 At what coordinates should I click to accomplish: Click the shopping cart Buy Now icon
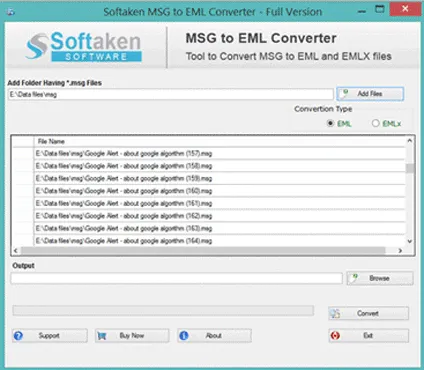click(102, 336)
